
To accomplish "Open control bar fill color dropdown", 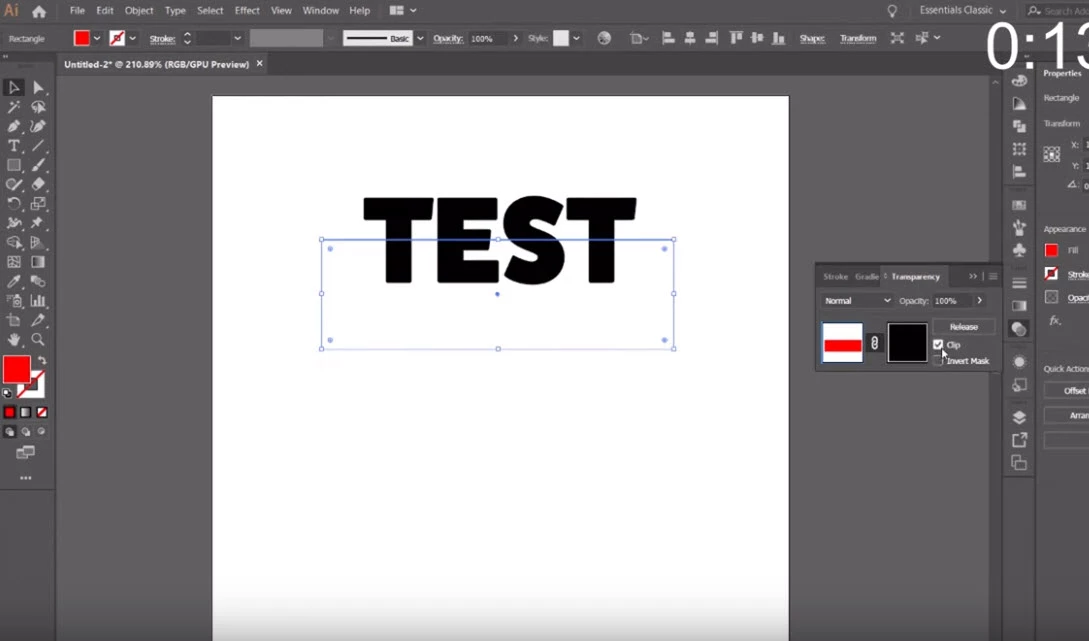I will tap(97, 39).
